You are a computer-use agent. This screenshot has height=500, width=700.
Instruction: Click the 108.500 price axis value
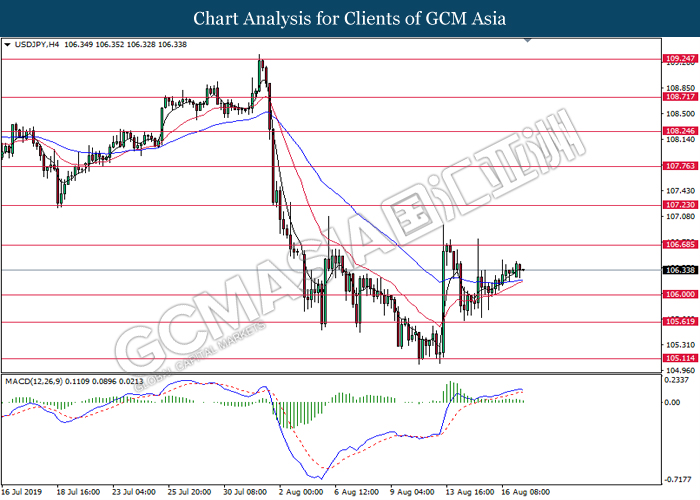[x=680, y=114]
